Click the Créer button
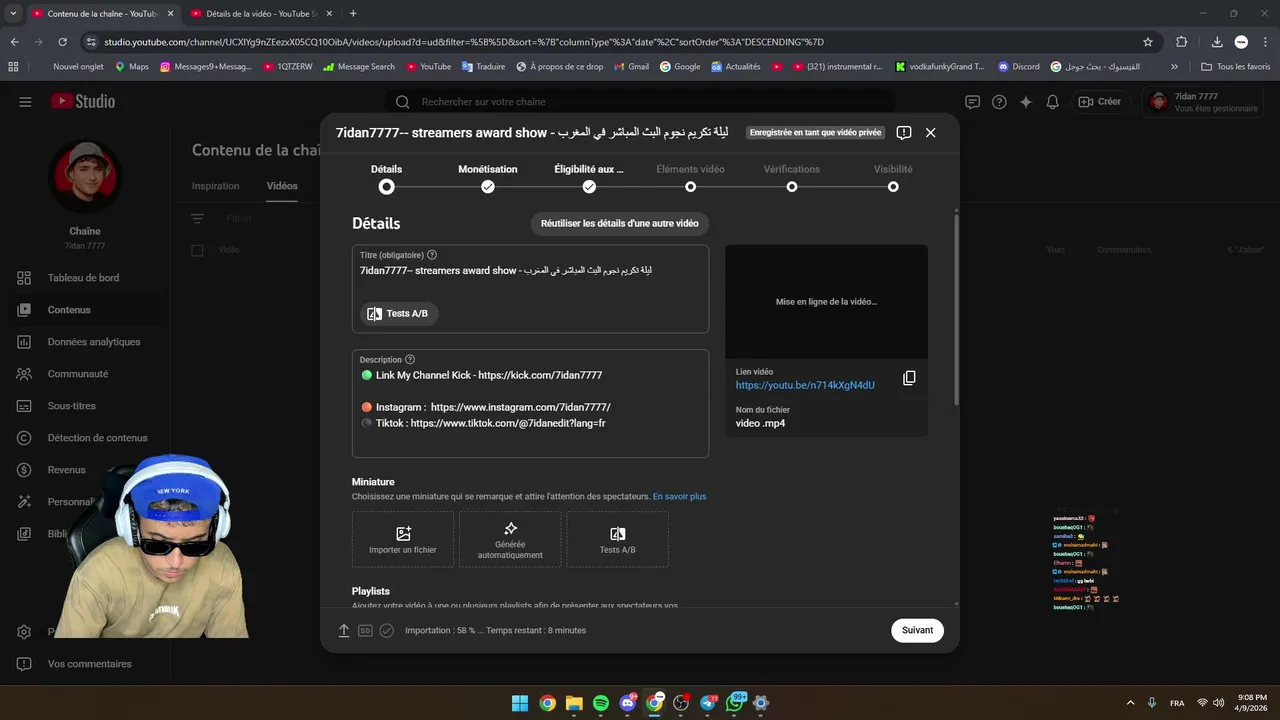 tap(1100, 102)
